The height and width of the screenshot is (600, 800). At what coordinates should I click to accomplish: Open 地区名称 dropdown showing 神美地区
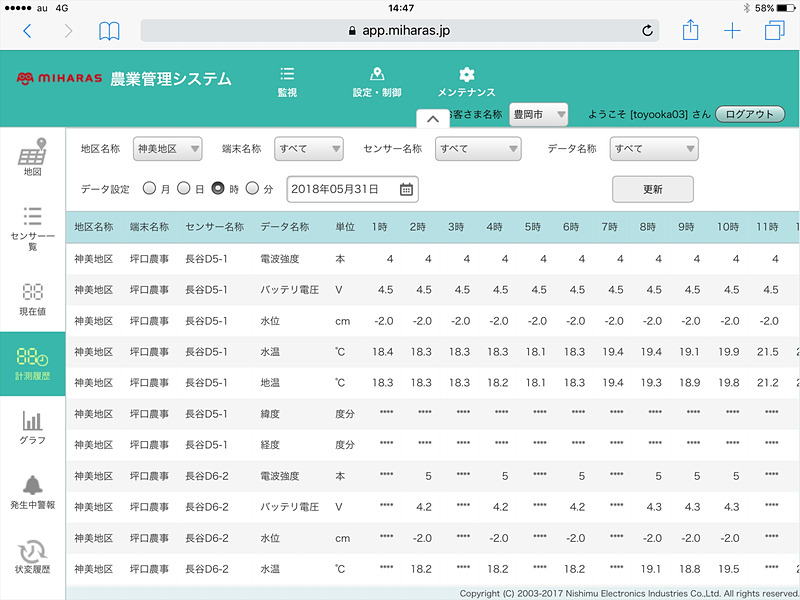(167, 149)
